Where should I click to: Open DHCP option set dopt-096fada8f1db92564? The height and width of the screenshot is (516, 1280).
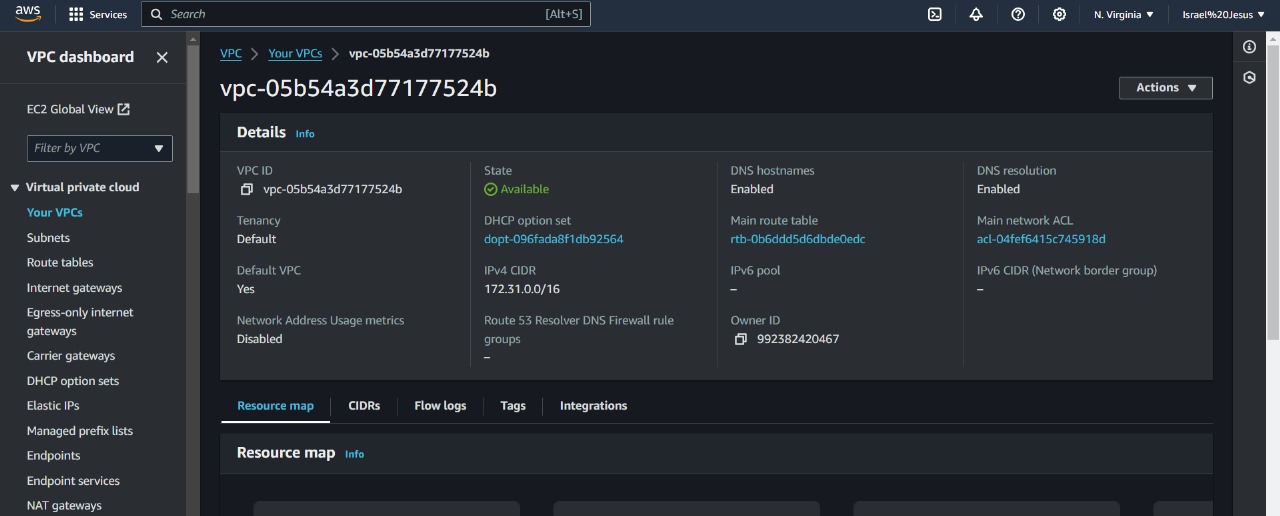(554, 239)
